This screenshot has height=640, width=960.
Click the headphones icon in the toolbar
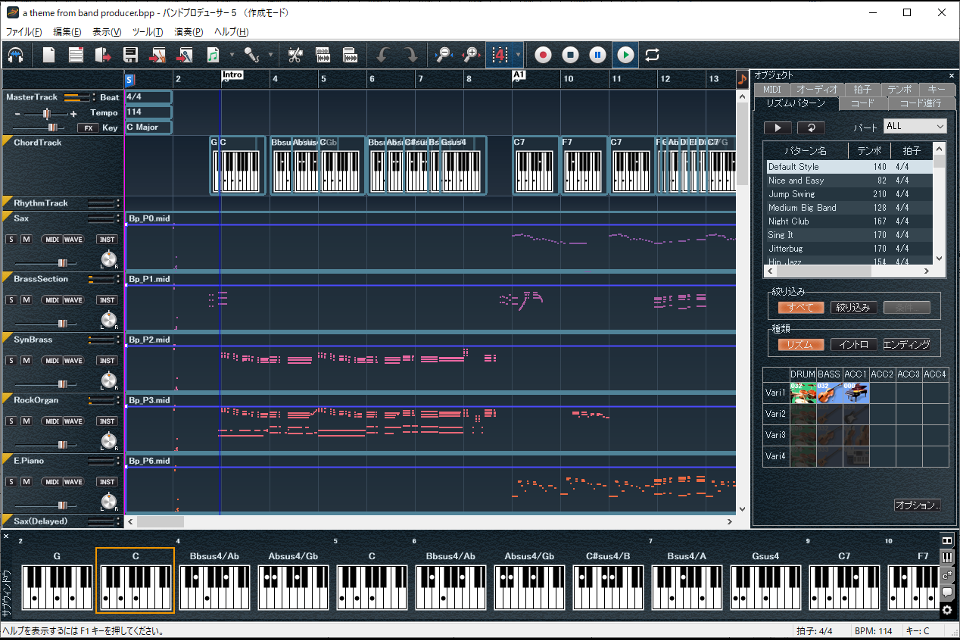pyautogui.click(x=16, y=54)
